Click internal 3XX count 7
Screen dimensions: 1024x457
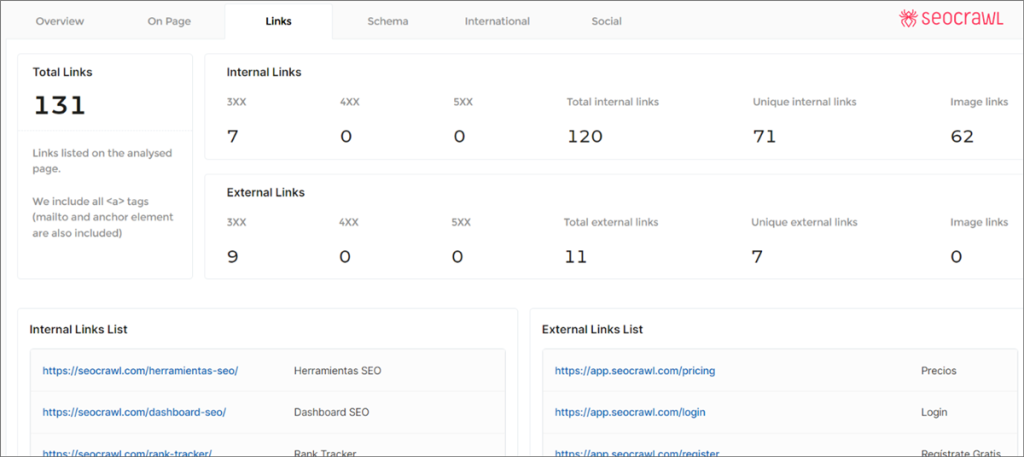[232, 136]
